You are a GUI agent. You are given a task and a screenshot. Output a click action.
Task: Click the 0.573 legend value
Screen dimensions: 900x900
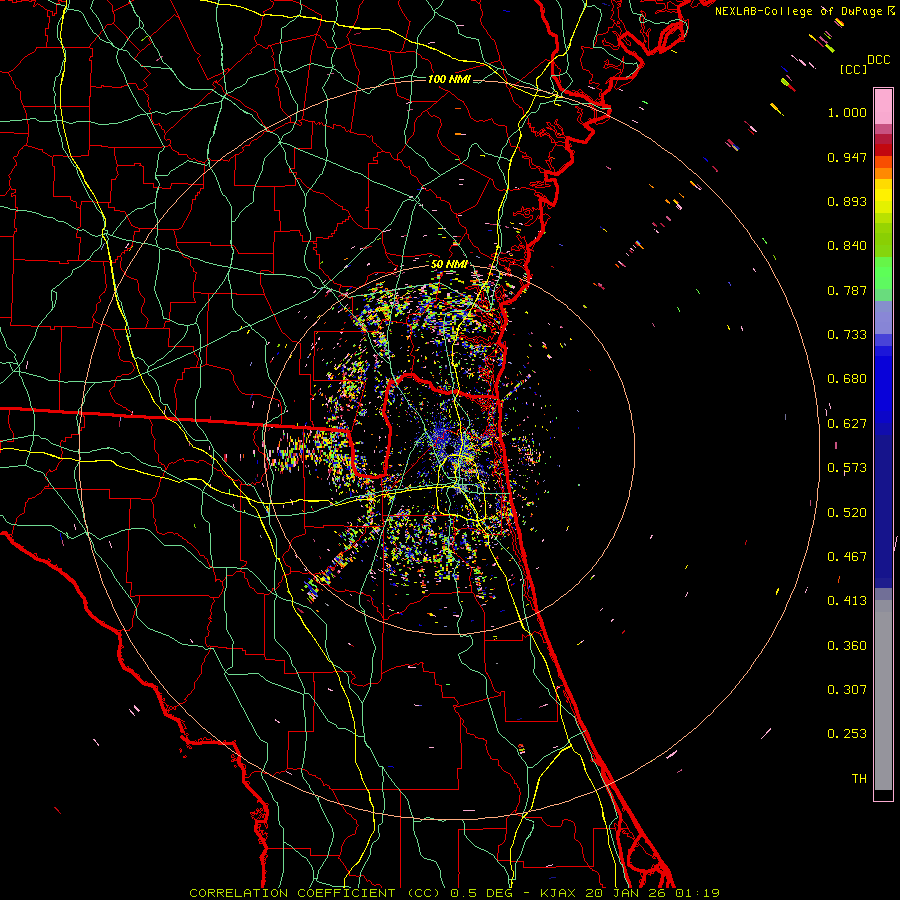(x=847, y=468)
